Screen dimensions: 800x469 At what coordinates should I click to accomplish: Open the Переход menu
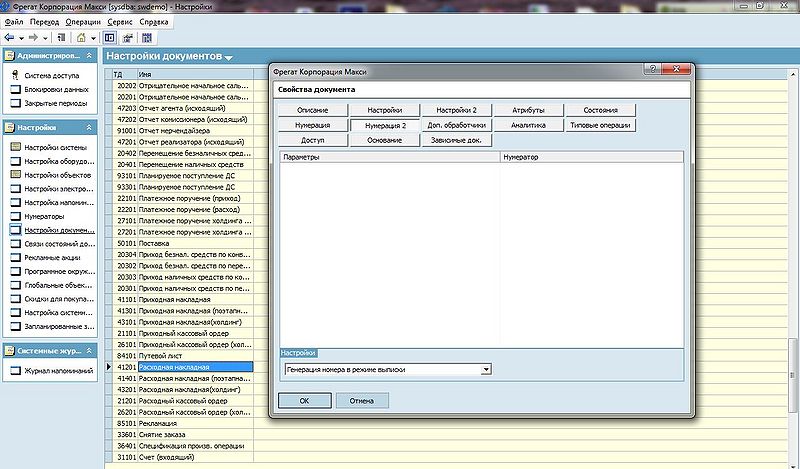[x=44, y=22]
